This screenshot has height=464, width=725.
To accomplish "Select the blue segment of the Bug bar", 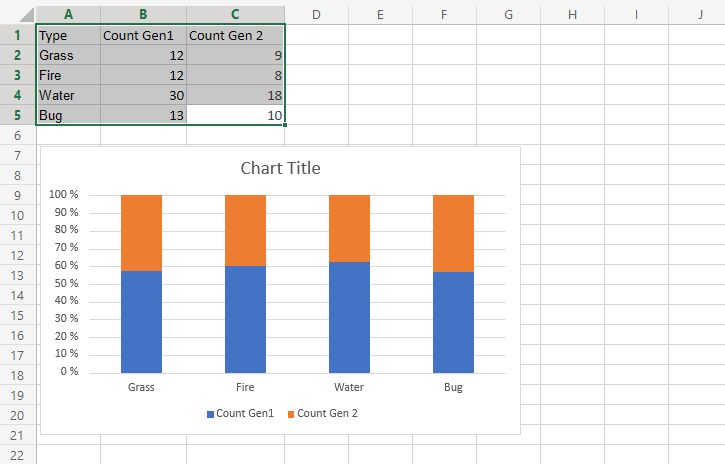I will [453, 322].
